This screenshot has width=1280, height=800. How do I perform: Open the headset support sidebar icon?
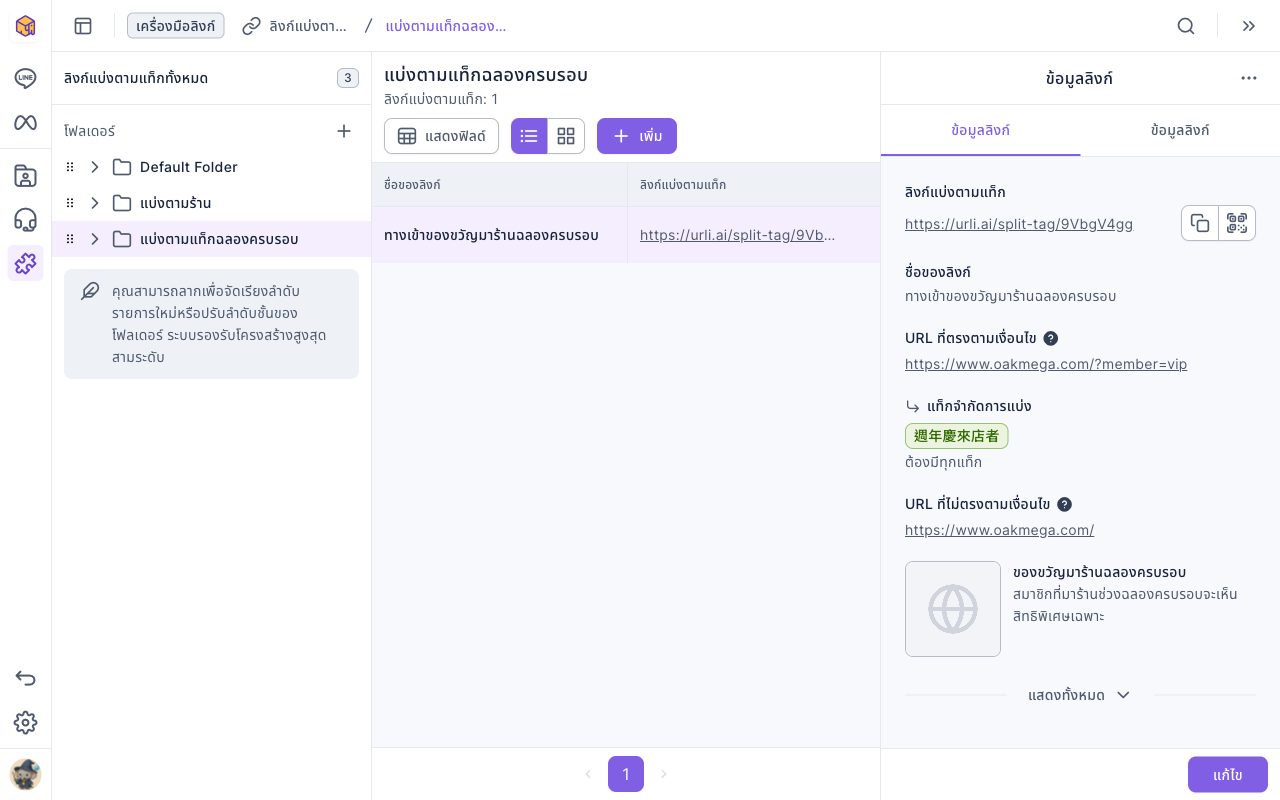[25, 220]
